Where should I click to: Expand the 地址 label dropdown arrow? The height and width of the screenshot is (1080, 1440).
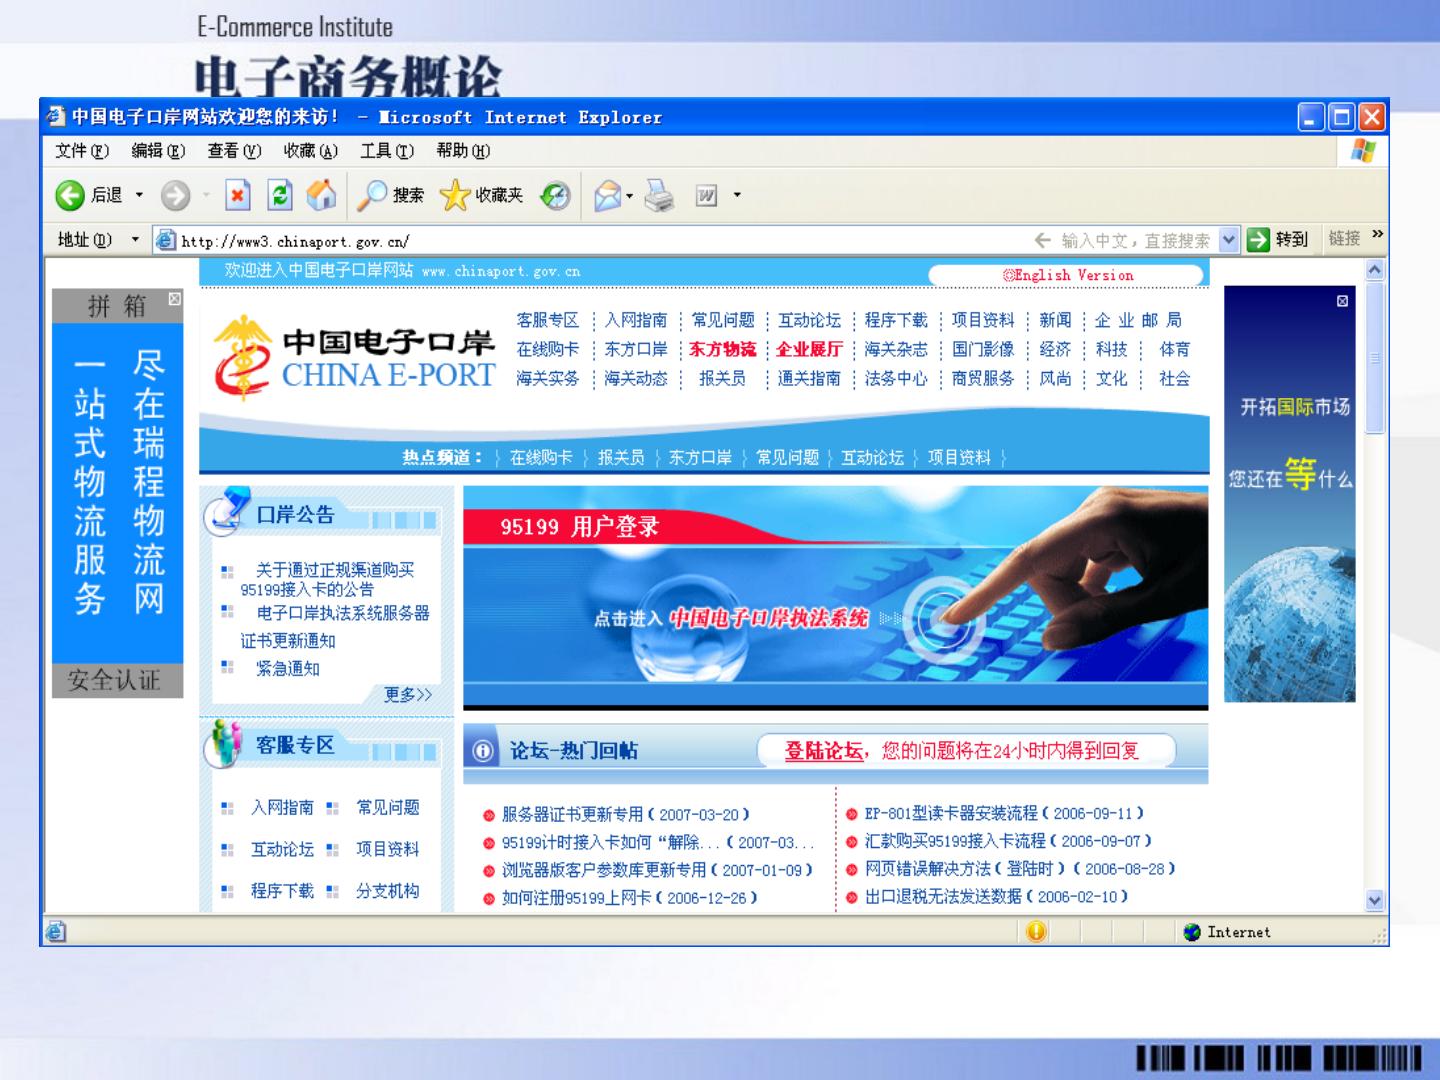pos(136,240)
